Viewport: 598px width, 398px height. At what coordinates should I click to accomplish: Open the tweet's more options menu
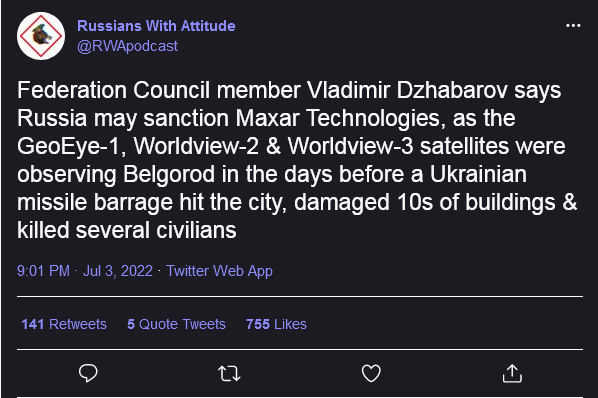click(573, 26)
